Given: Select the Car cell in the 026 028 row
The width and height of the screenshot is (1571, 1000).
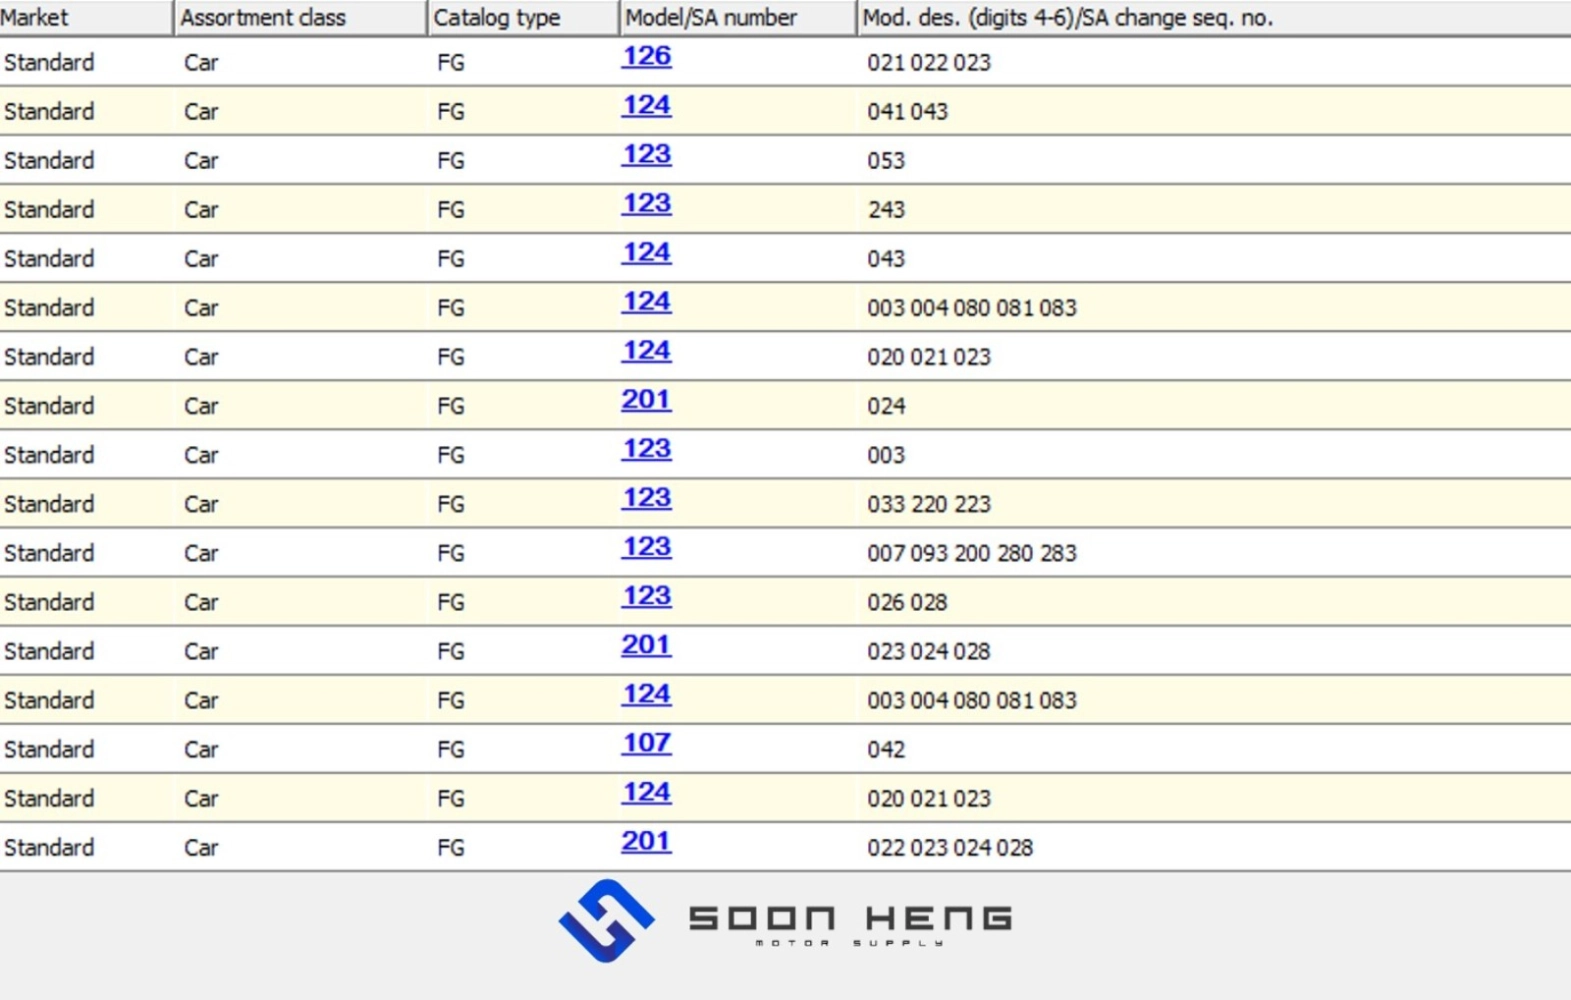Looking at the screenshot, I should (x=201, y=602).
